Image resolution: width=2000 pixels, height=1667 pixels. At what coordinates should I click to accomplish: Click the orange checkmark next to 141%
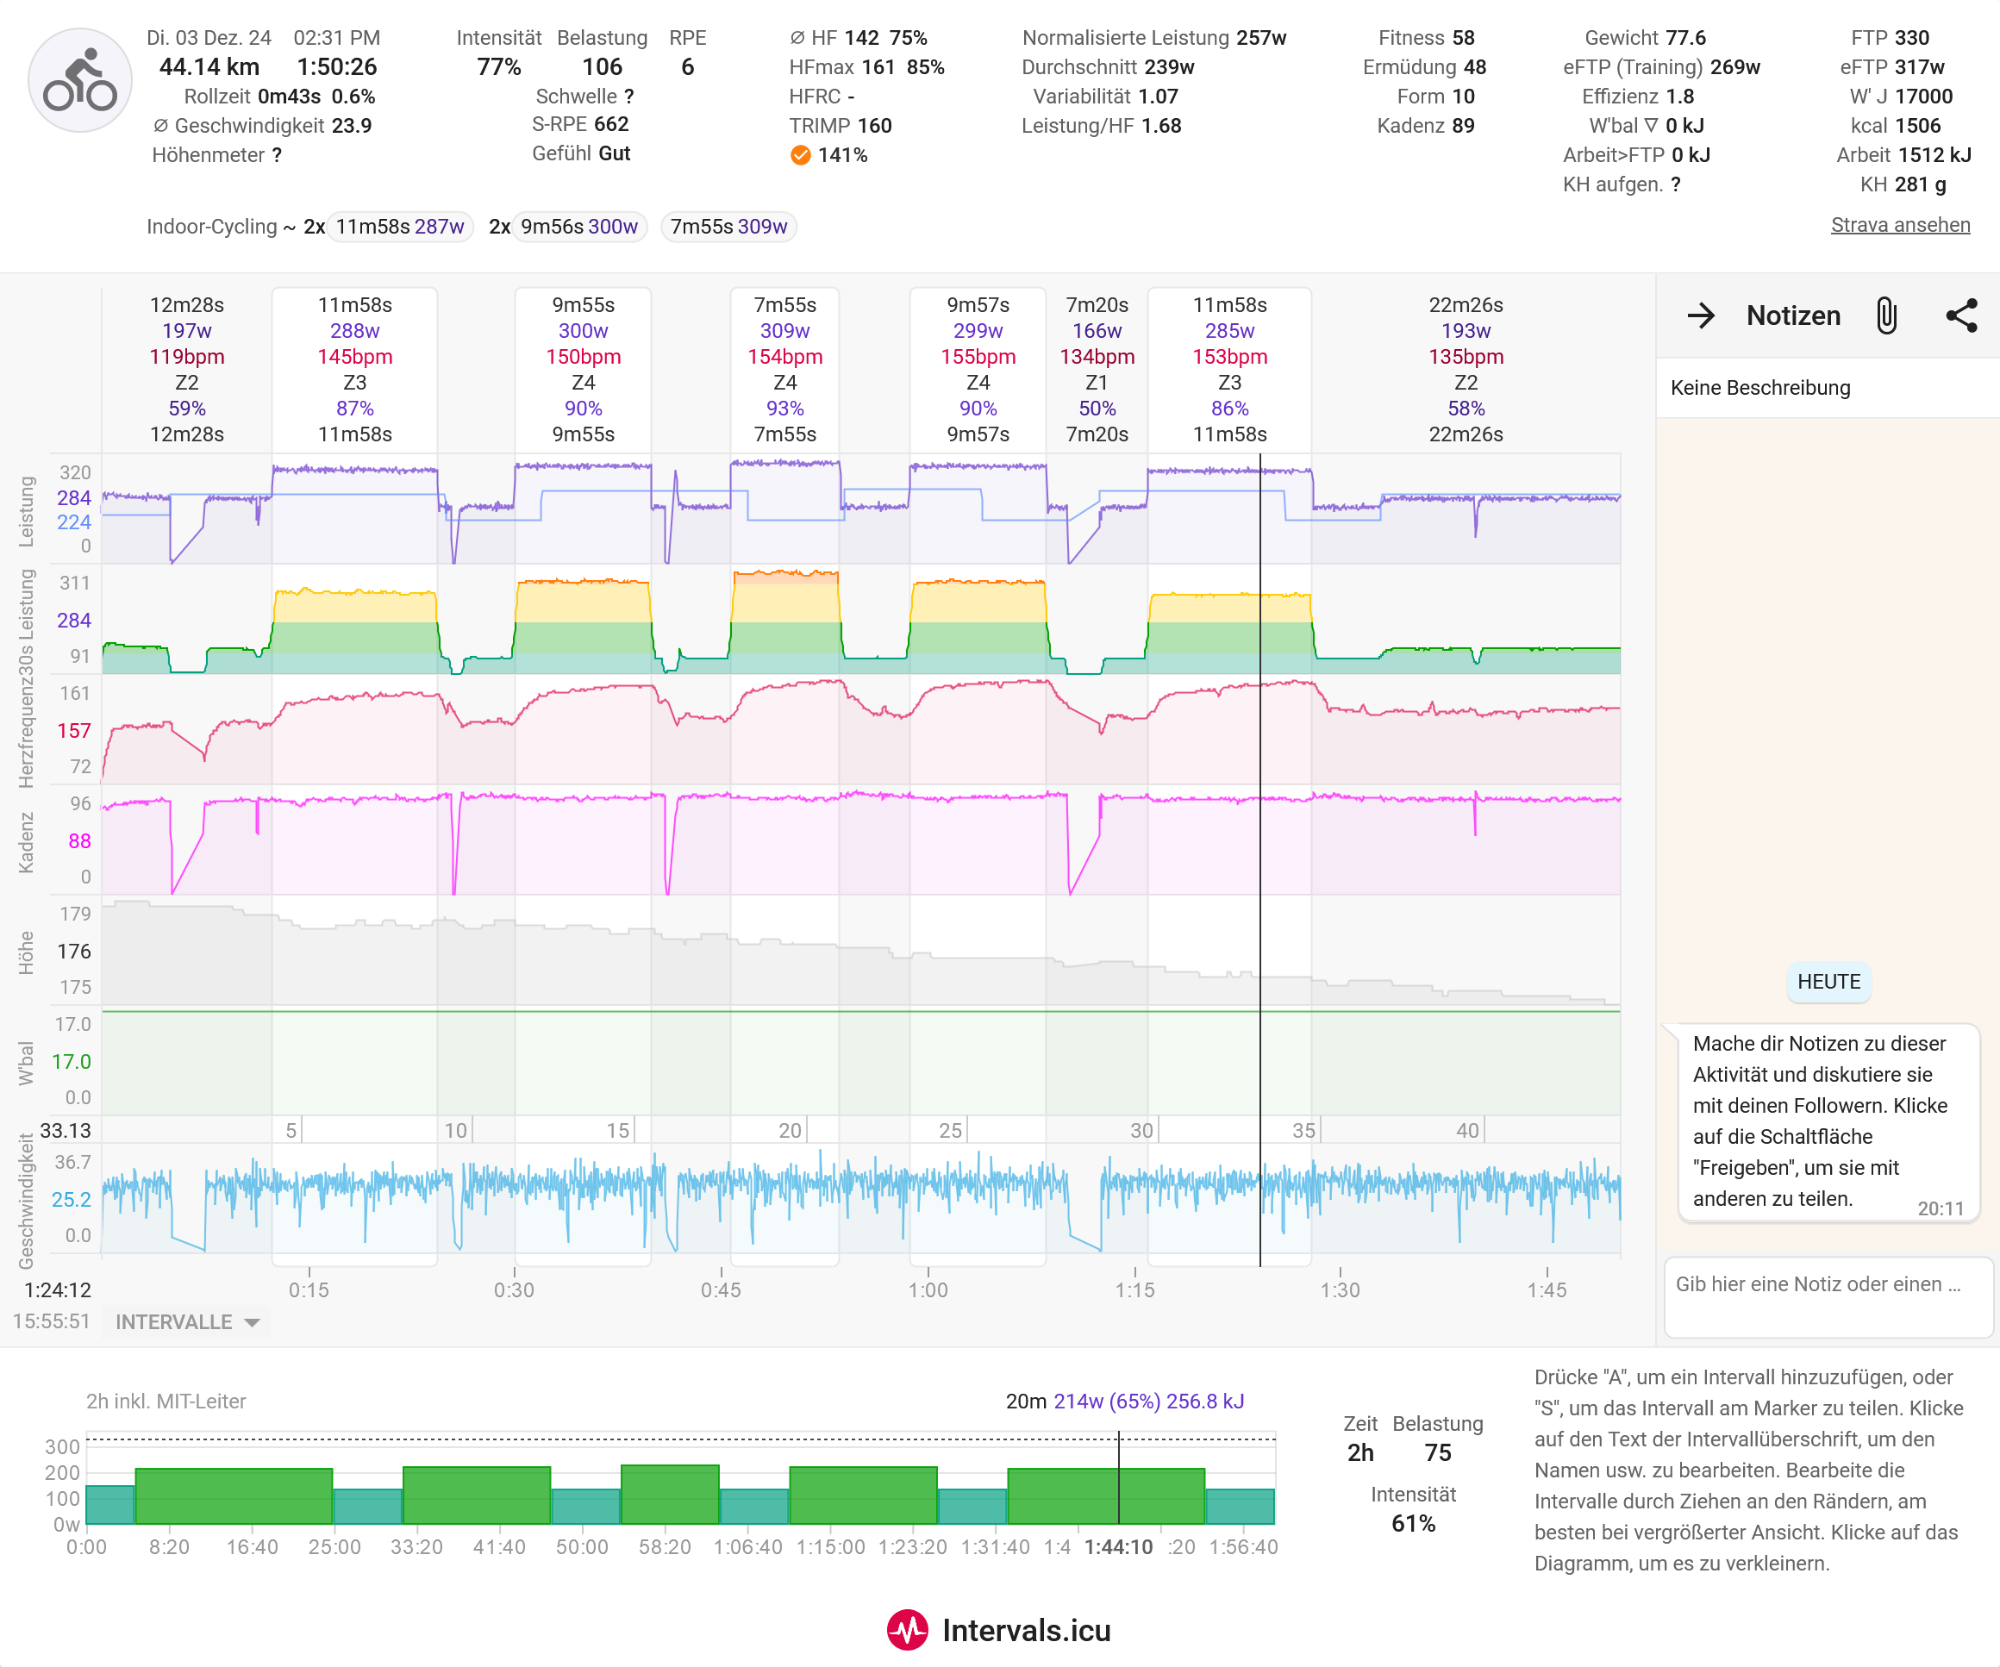[x=800, y=155]
